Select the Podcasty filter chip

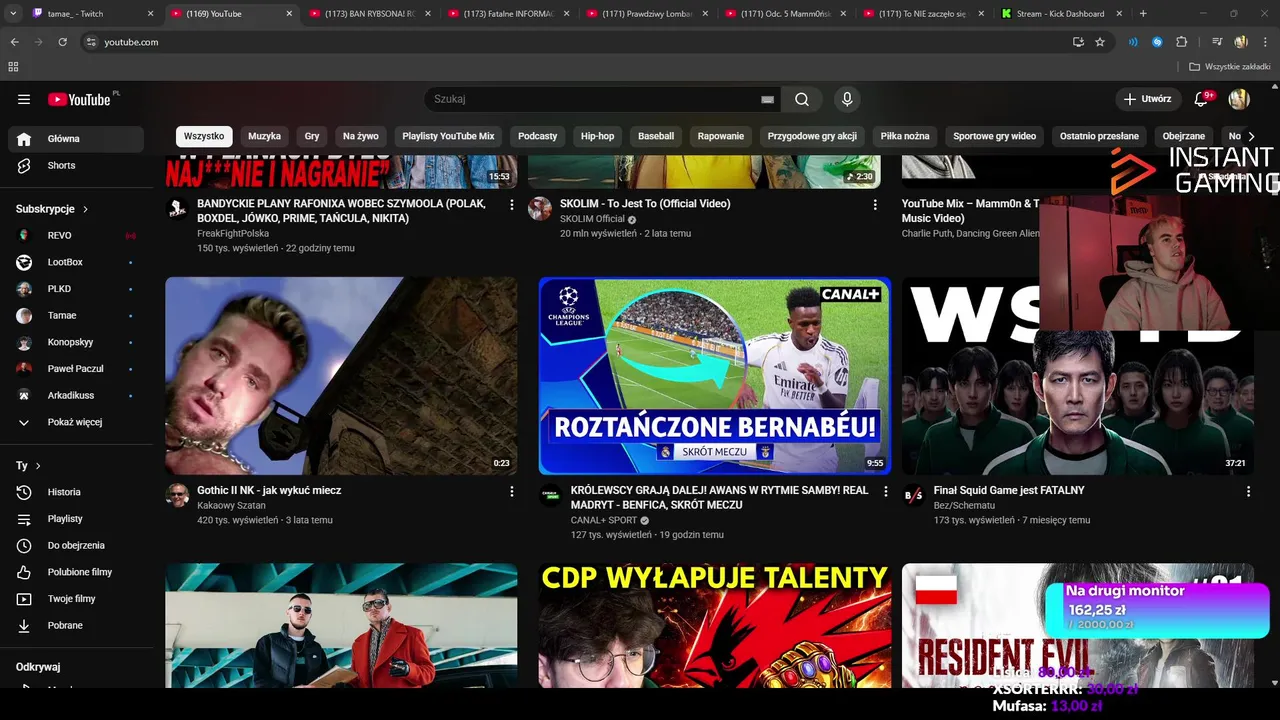coord(538,136)
